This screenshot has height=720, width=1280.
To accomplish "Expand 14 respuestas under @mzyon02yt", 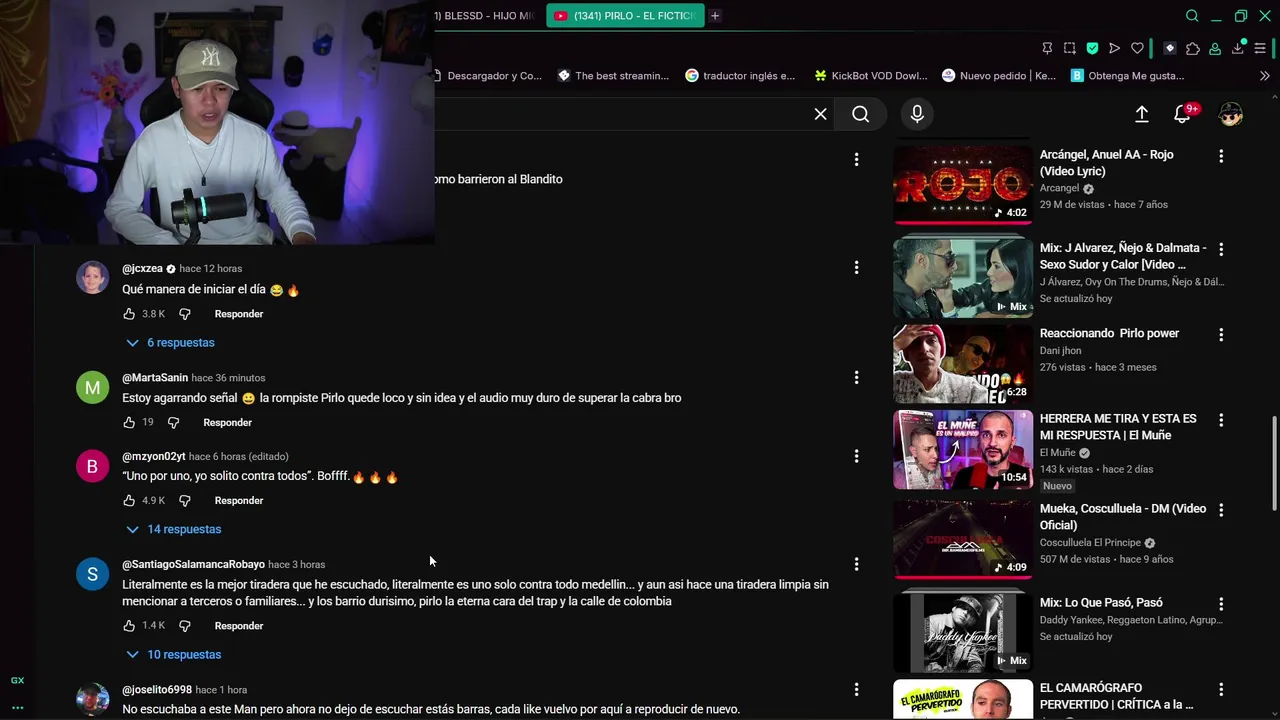I will point(174,529).
